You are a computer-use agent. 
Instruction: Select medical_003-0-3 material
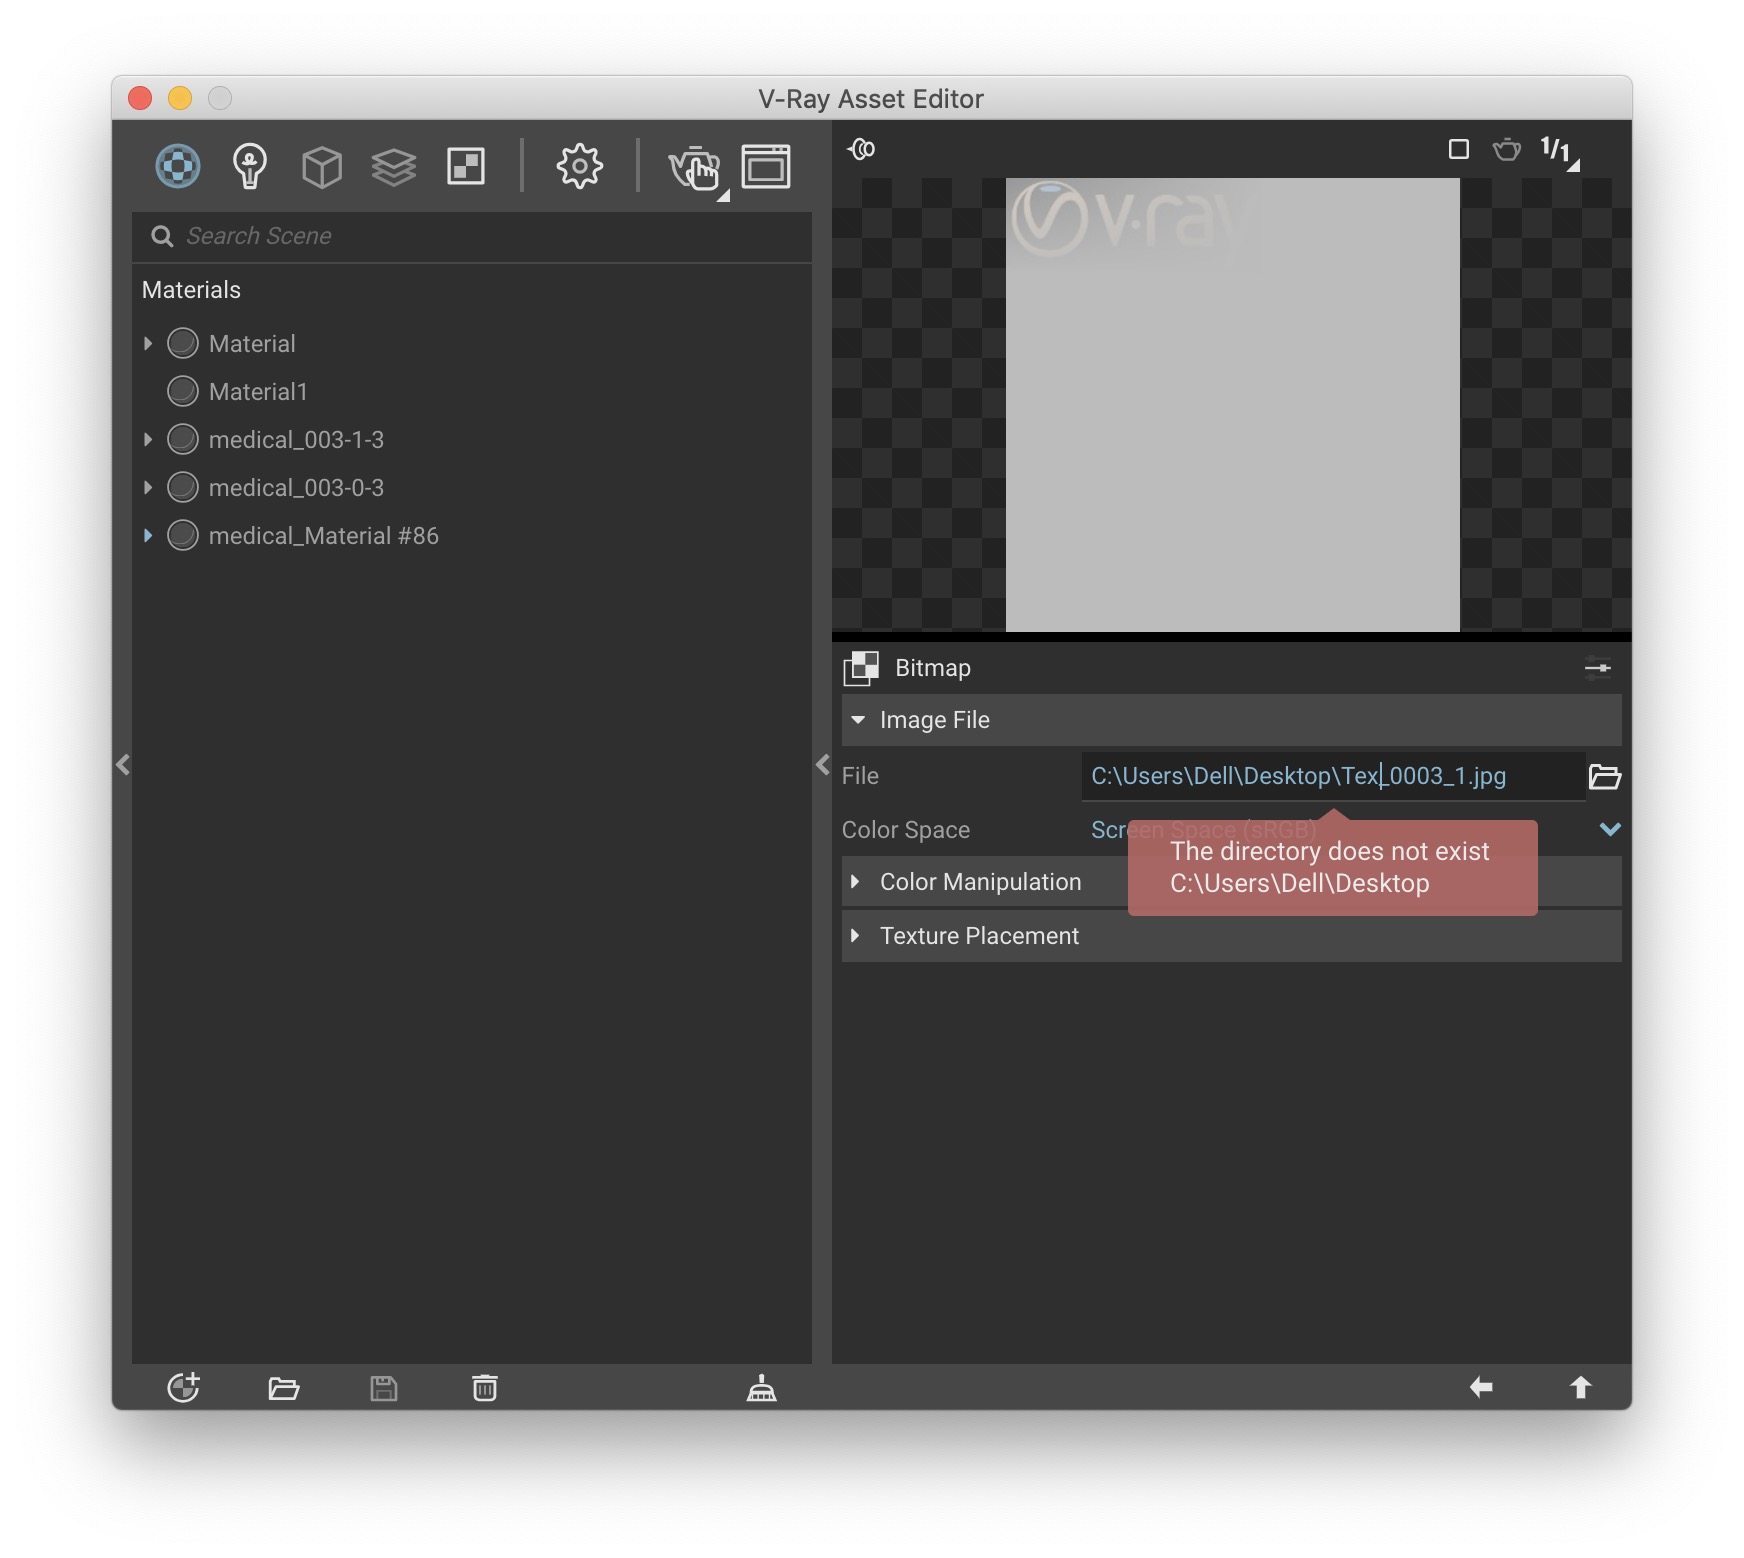(x=296, y=488)
